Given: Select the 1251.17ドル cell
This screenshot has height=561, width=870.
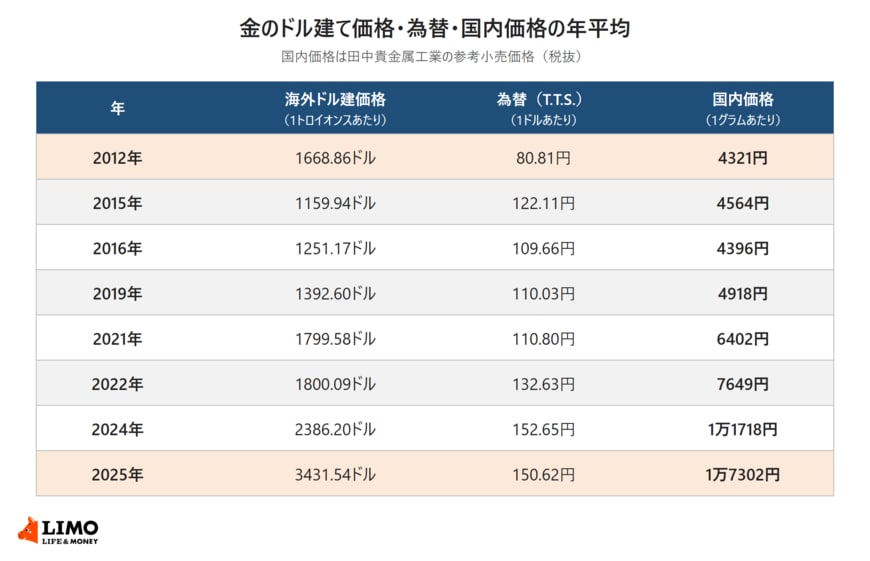Looking at the screenshot, I should click(335, 249).
